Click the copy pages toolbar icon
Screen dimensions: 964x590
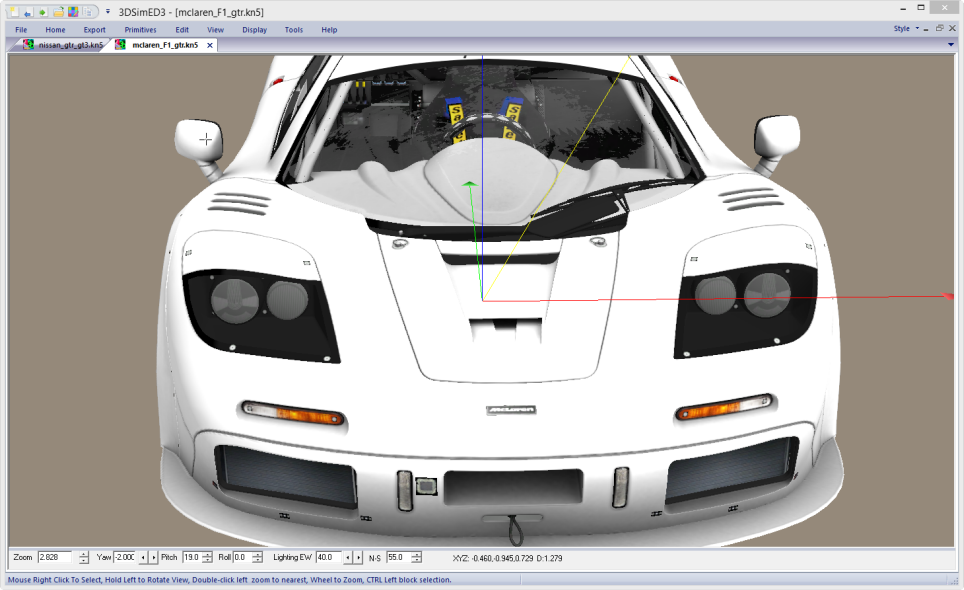point(88,12)
